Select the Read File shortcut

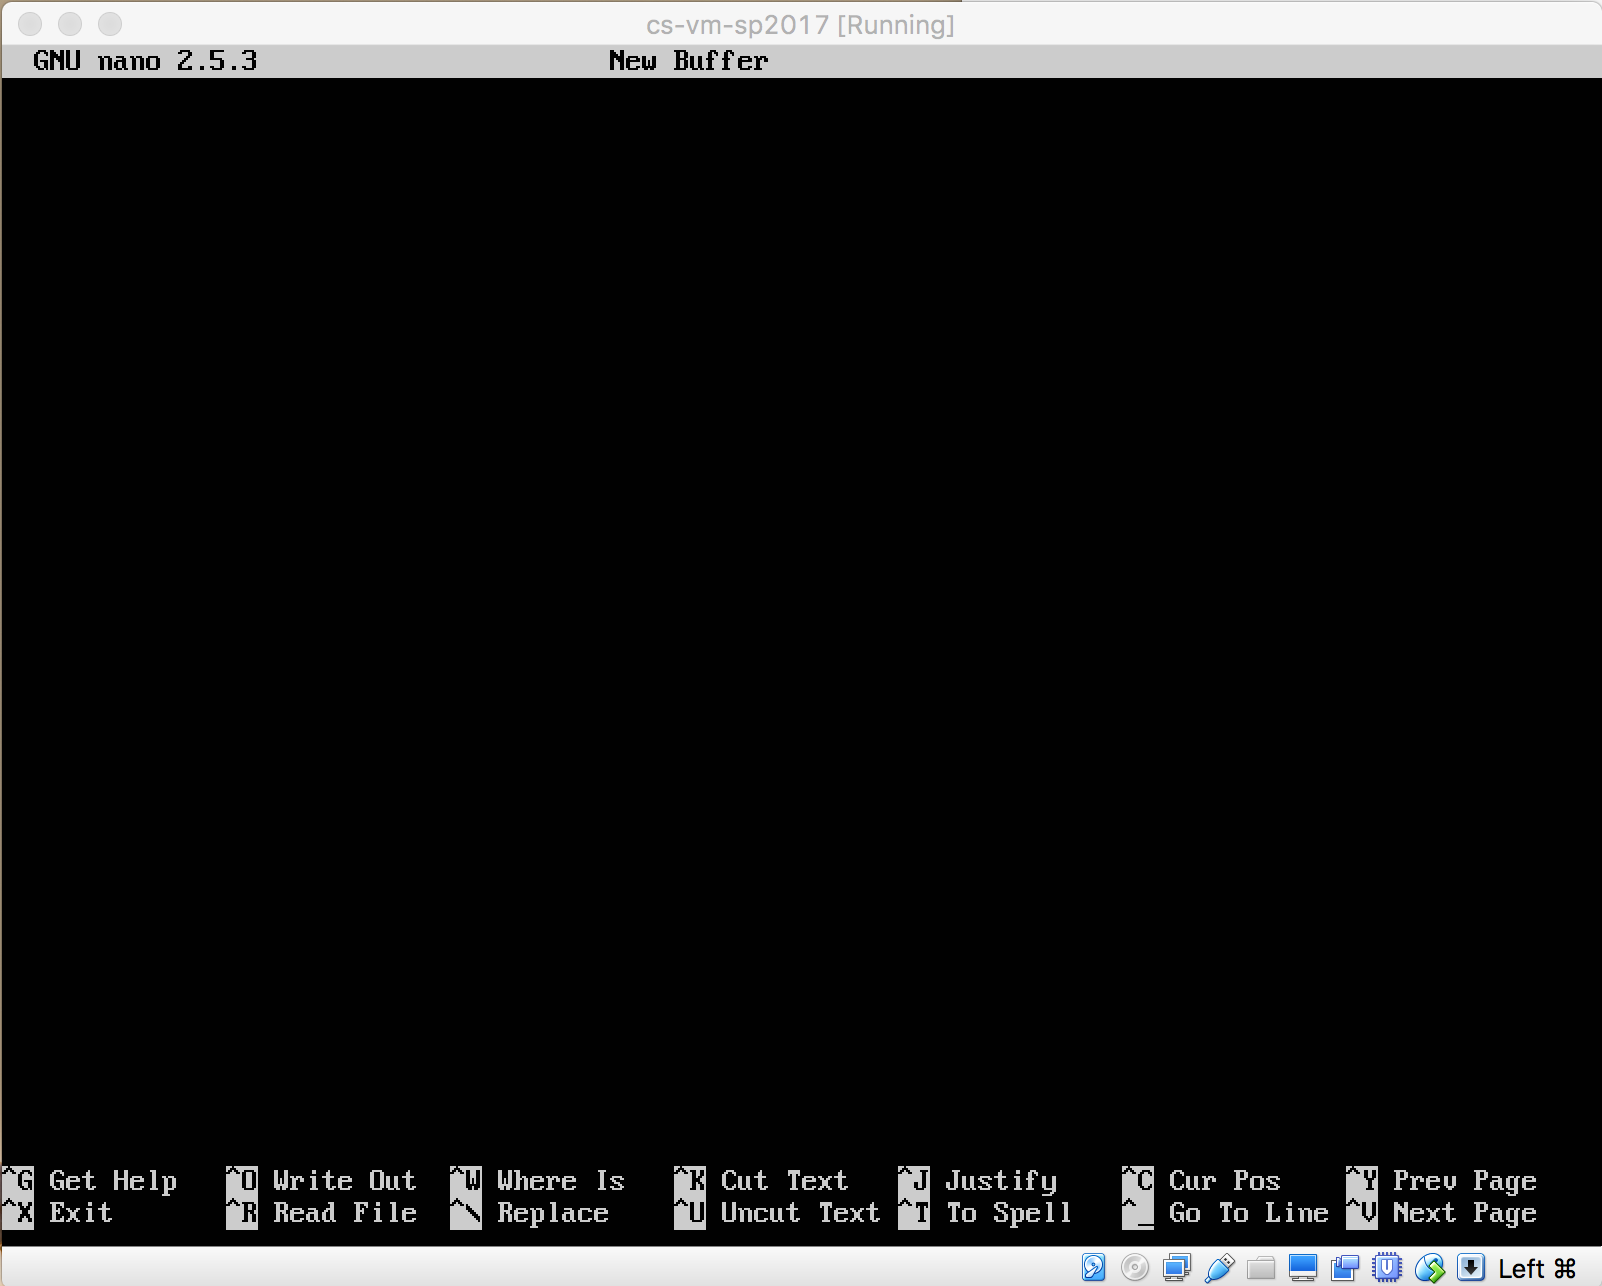[344, 1213]
